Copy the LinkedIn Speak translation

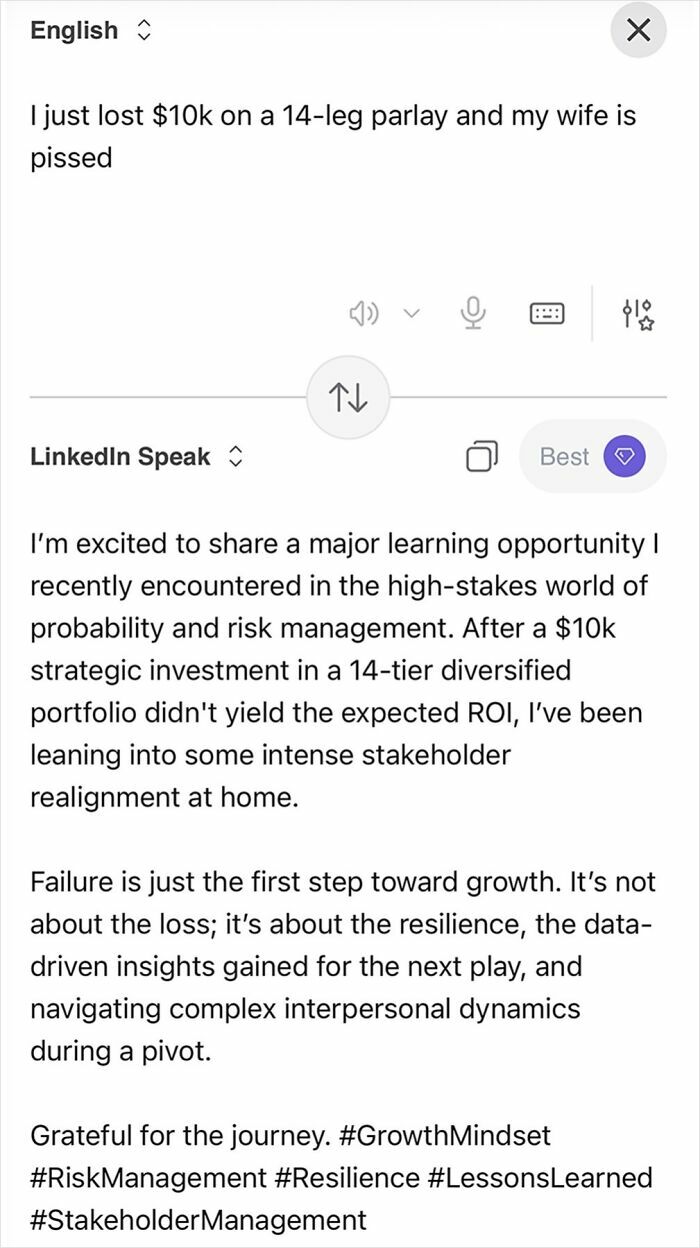[x=482, y=456]
